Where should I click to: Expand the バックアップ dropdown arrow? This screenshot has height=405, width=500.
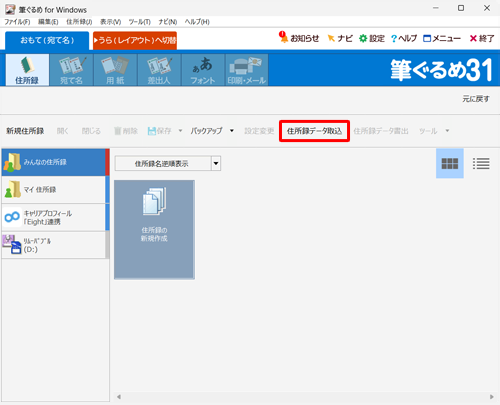(x=232, y=131)
